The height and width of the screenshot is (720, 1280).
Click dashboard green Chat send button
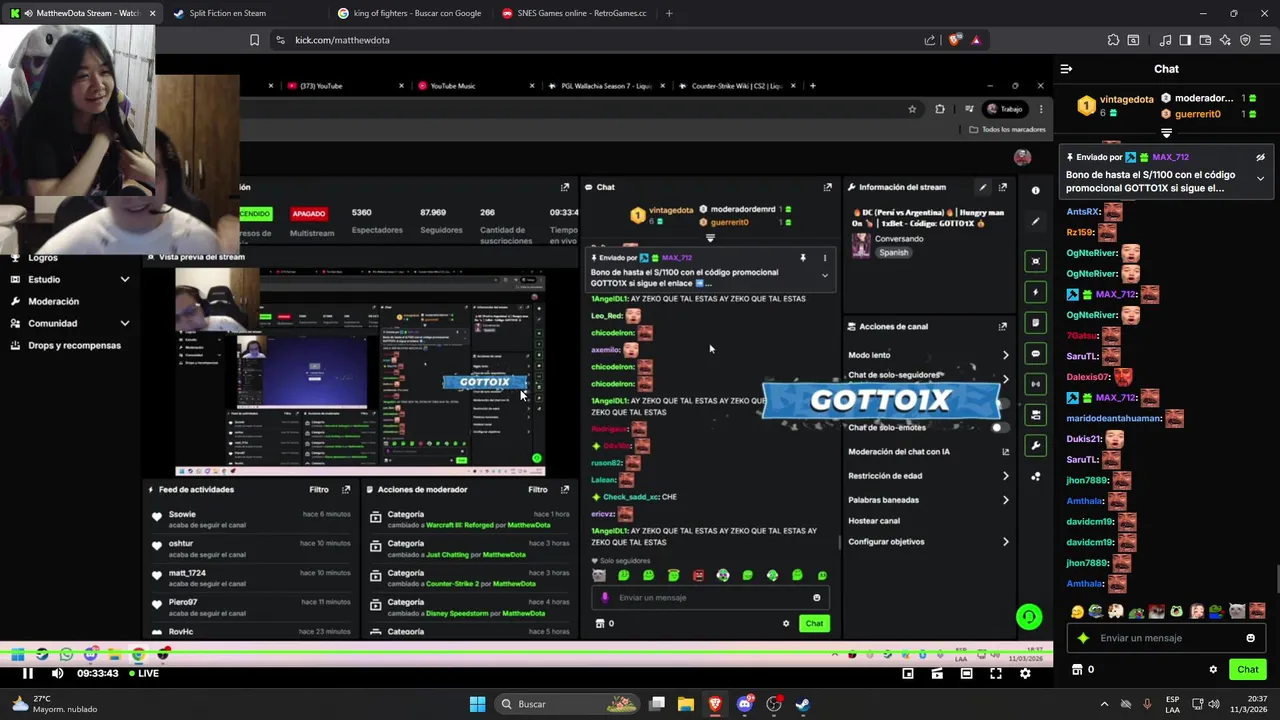pyautogui.click(x=814, y=624)
